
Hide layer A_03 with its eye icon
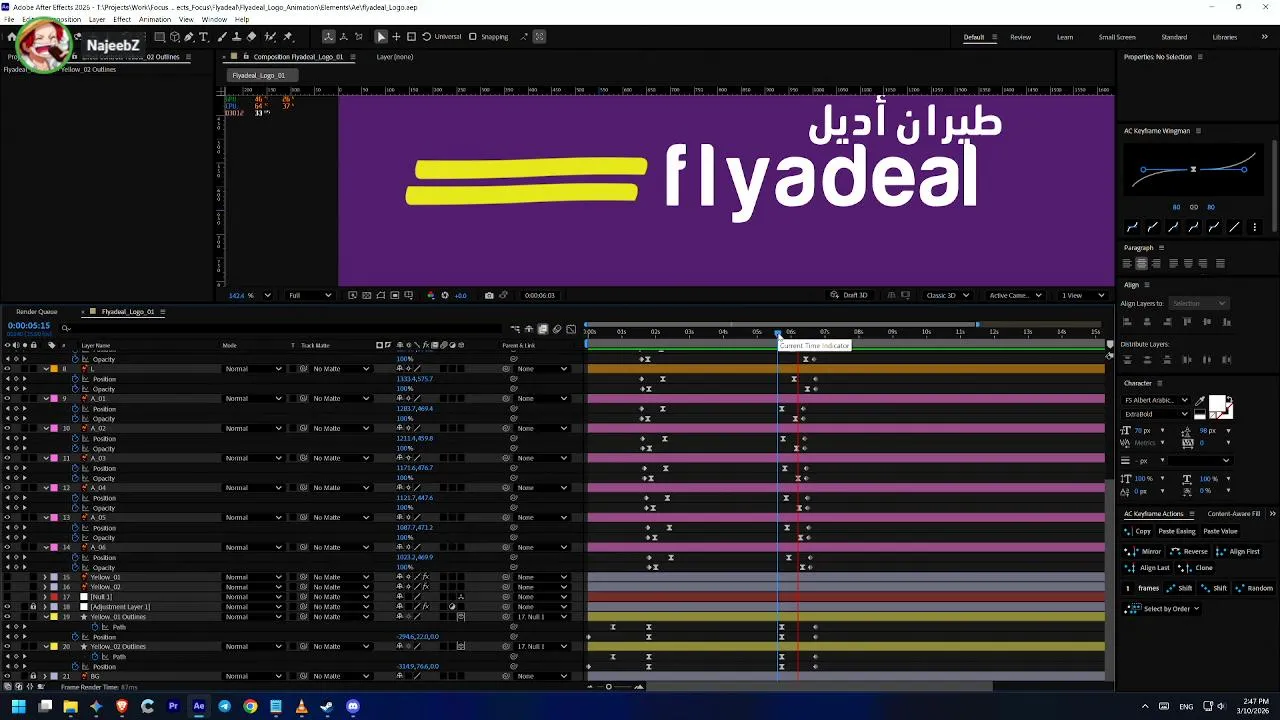pyautogui.click(x=7, y=458)
